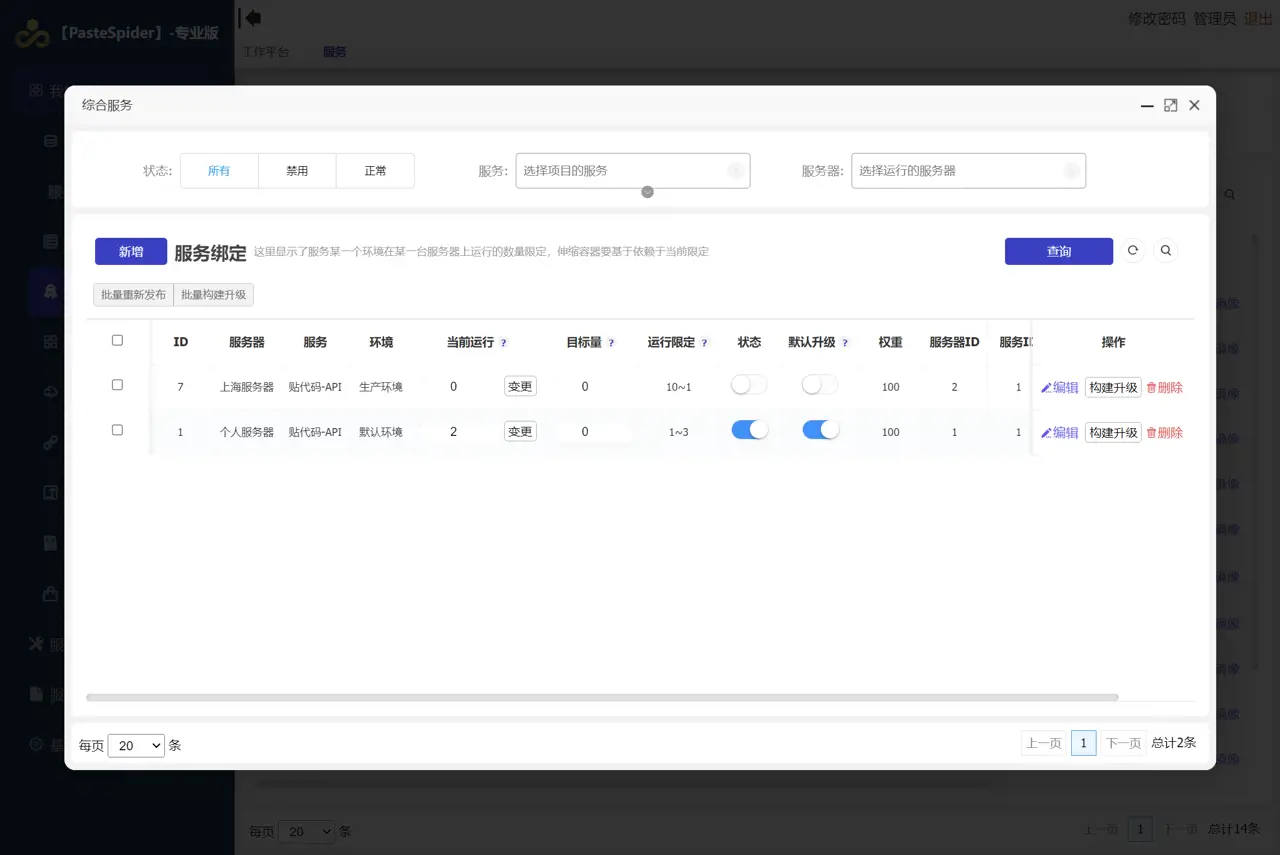1280x855 pixels.
Task: Click the 新增 button
Action: pyautogui.click(x=131, y=252)
